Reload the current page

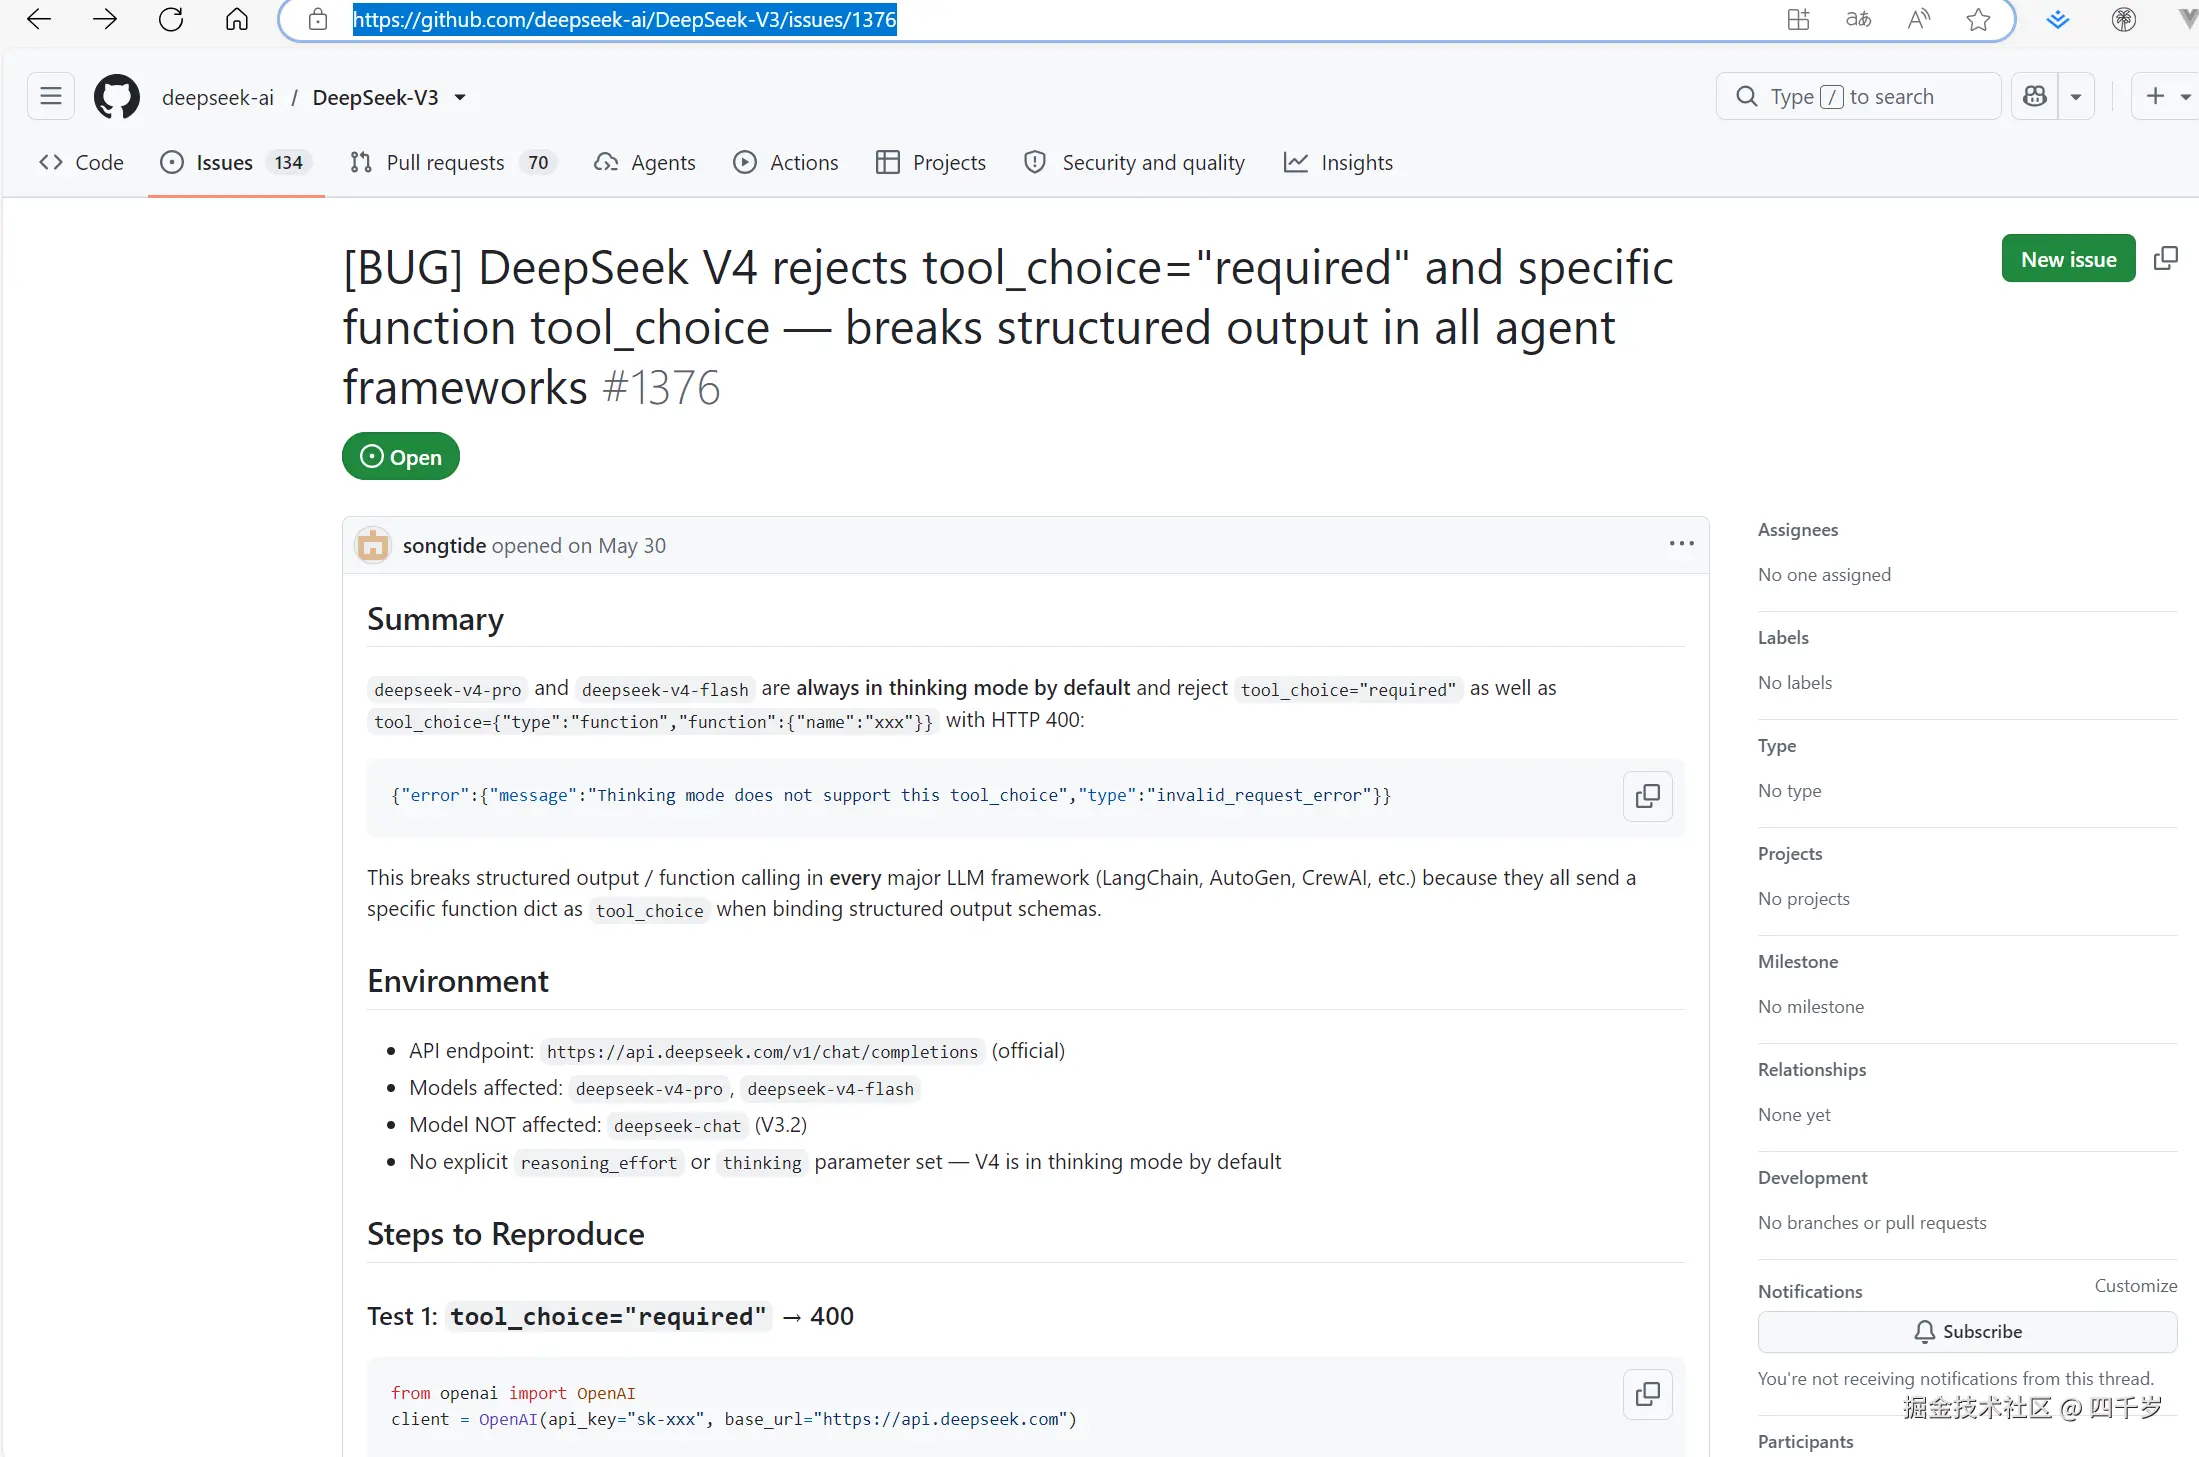click(x=171, y=19)
